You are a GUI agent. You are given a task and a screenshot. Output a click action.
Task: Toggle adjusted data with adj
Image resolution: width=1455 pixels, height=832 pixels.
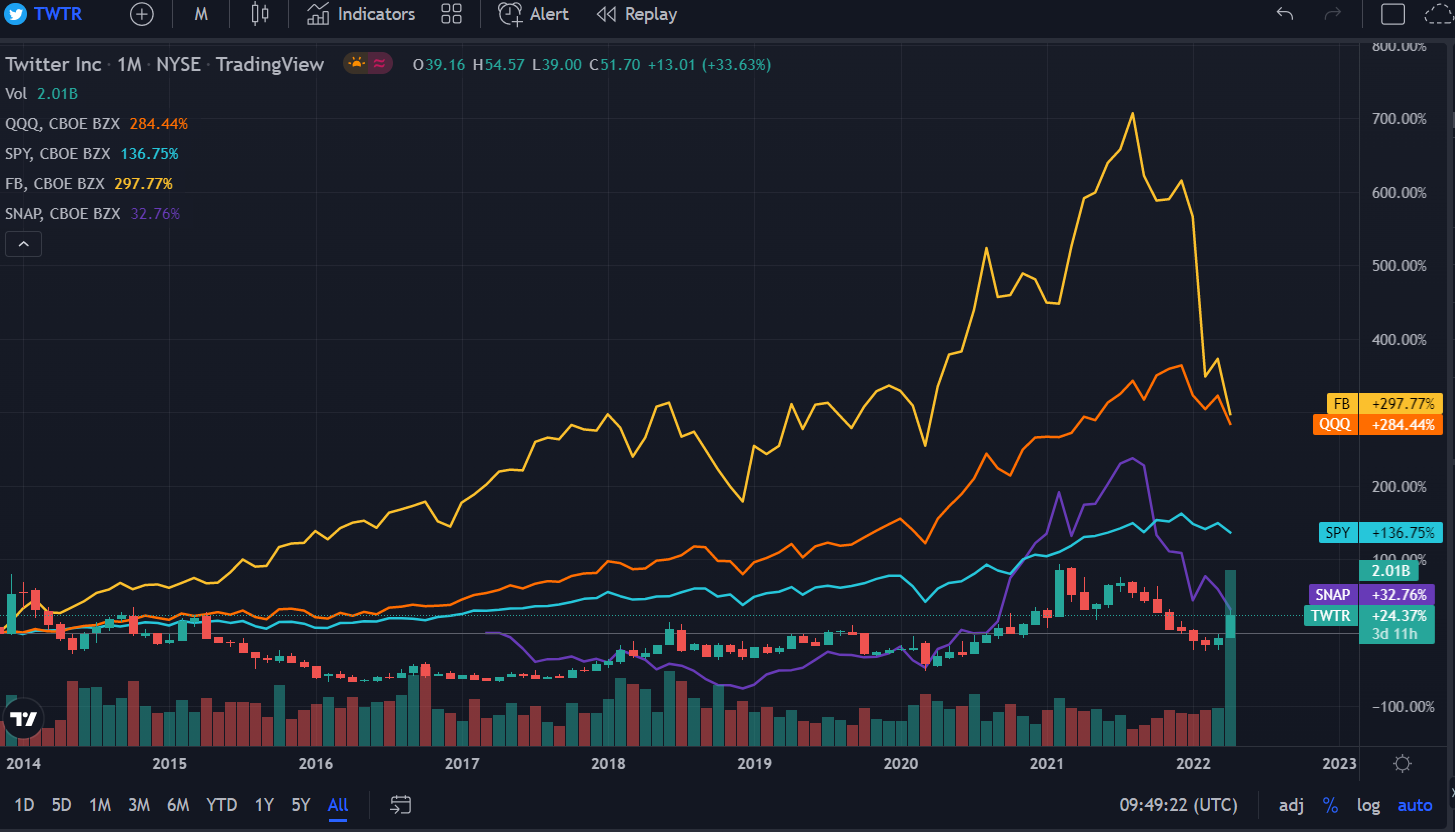[x=1291, y=805]
